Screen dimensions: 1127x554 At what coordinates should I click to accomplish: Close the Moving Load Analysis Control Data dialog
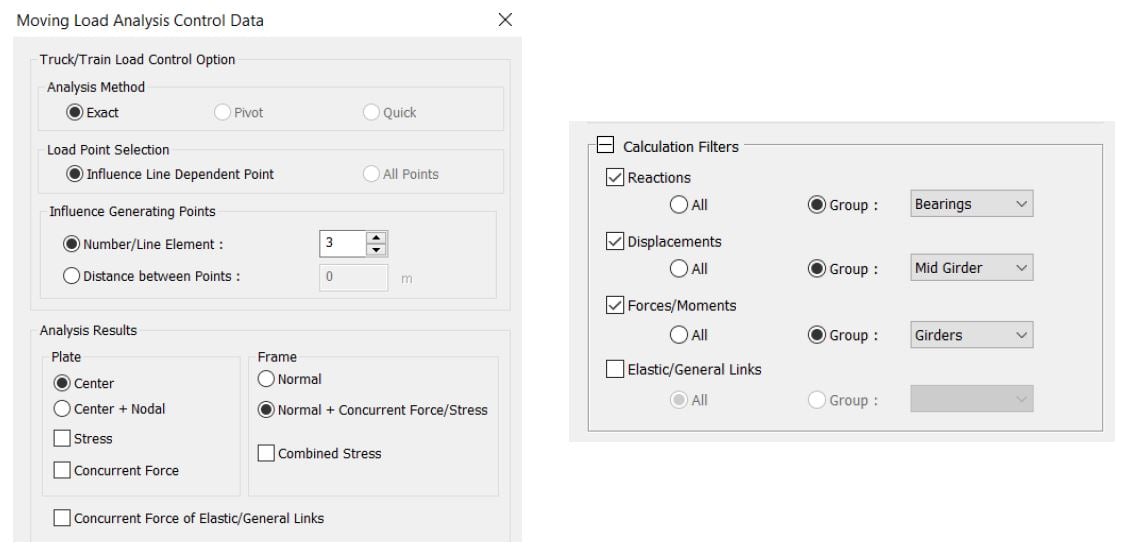click(x=505, y=20)
